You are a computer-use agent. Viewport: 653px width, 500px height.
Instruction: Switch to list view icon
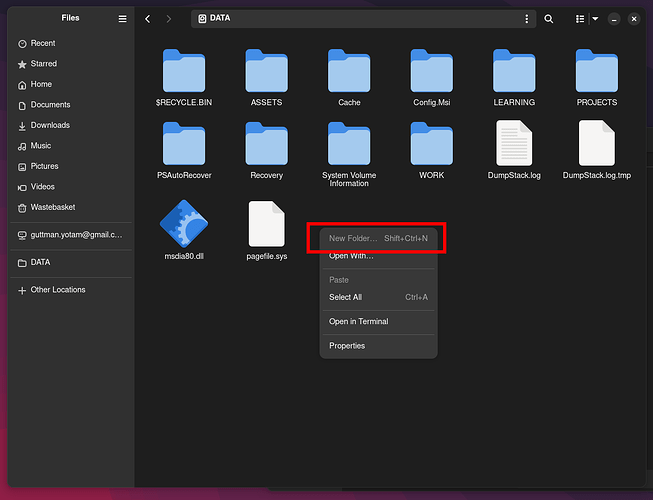point(580,19)
